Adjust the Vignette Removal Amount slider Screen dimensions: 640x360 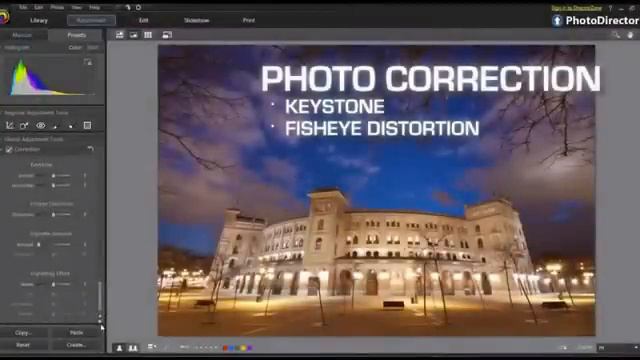[x=53, y=244]
